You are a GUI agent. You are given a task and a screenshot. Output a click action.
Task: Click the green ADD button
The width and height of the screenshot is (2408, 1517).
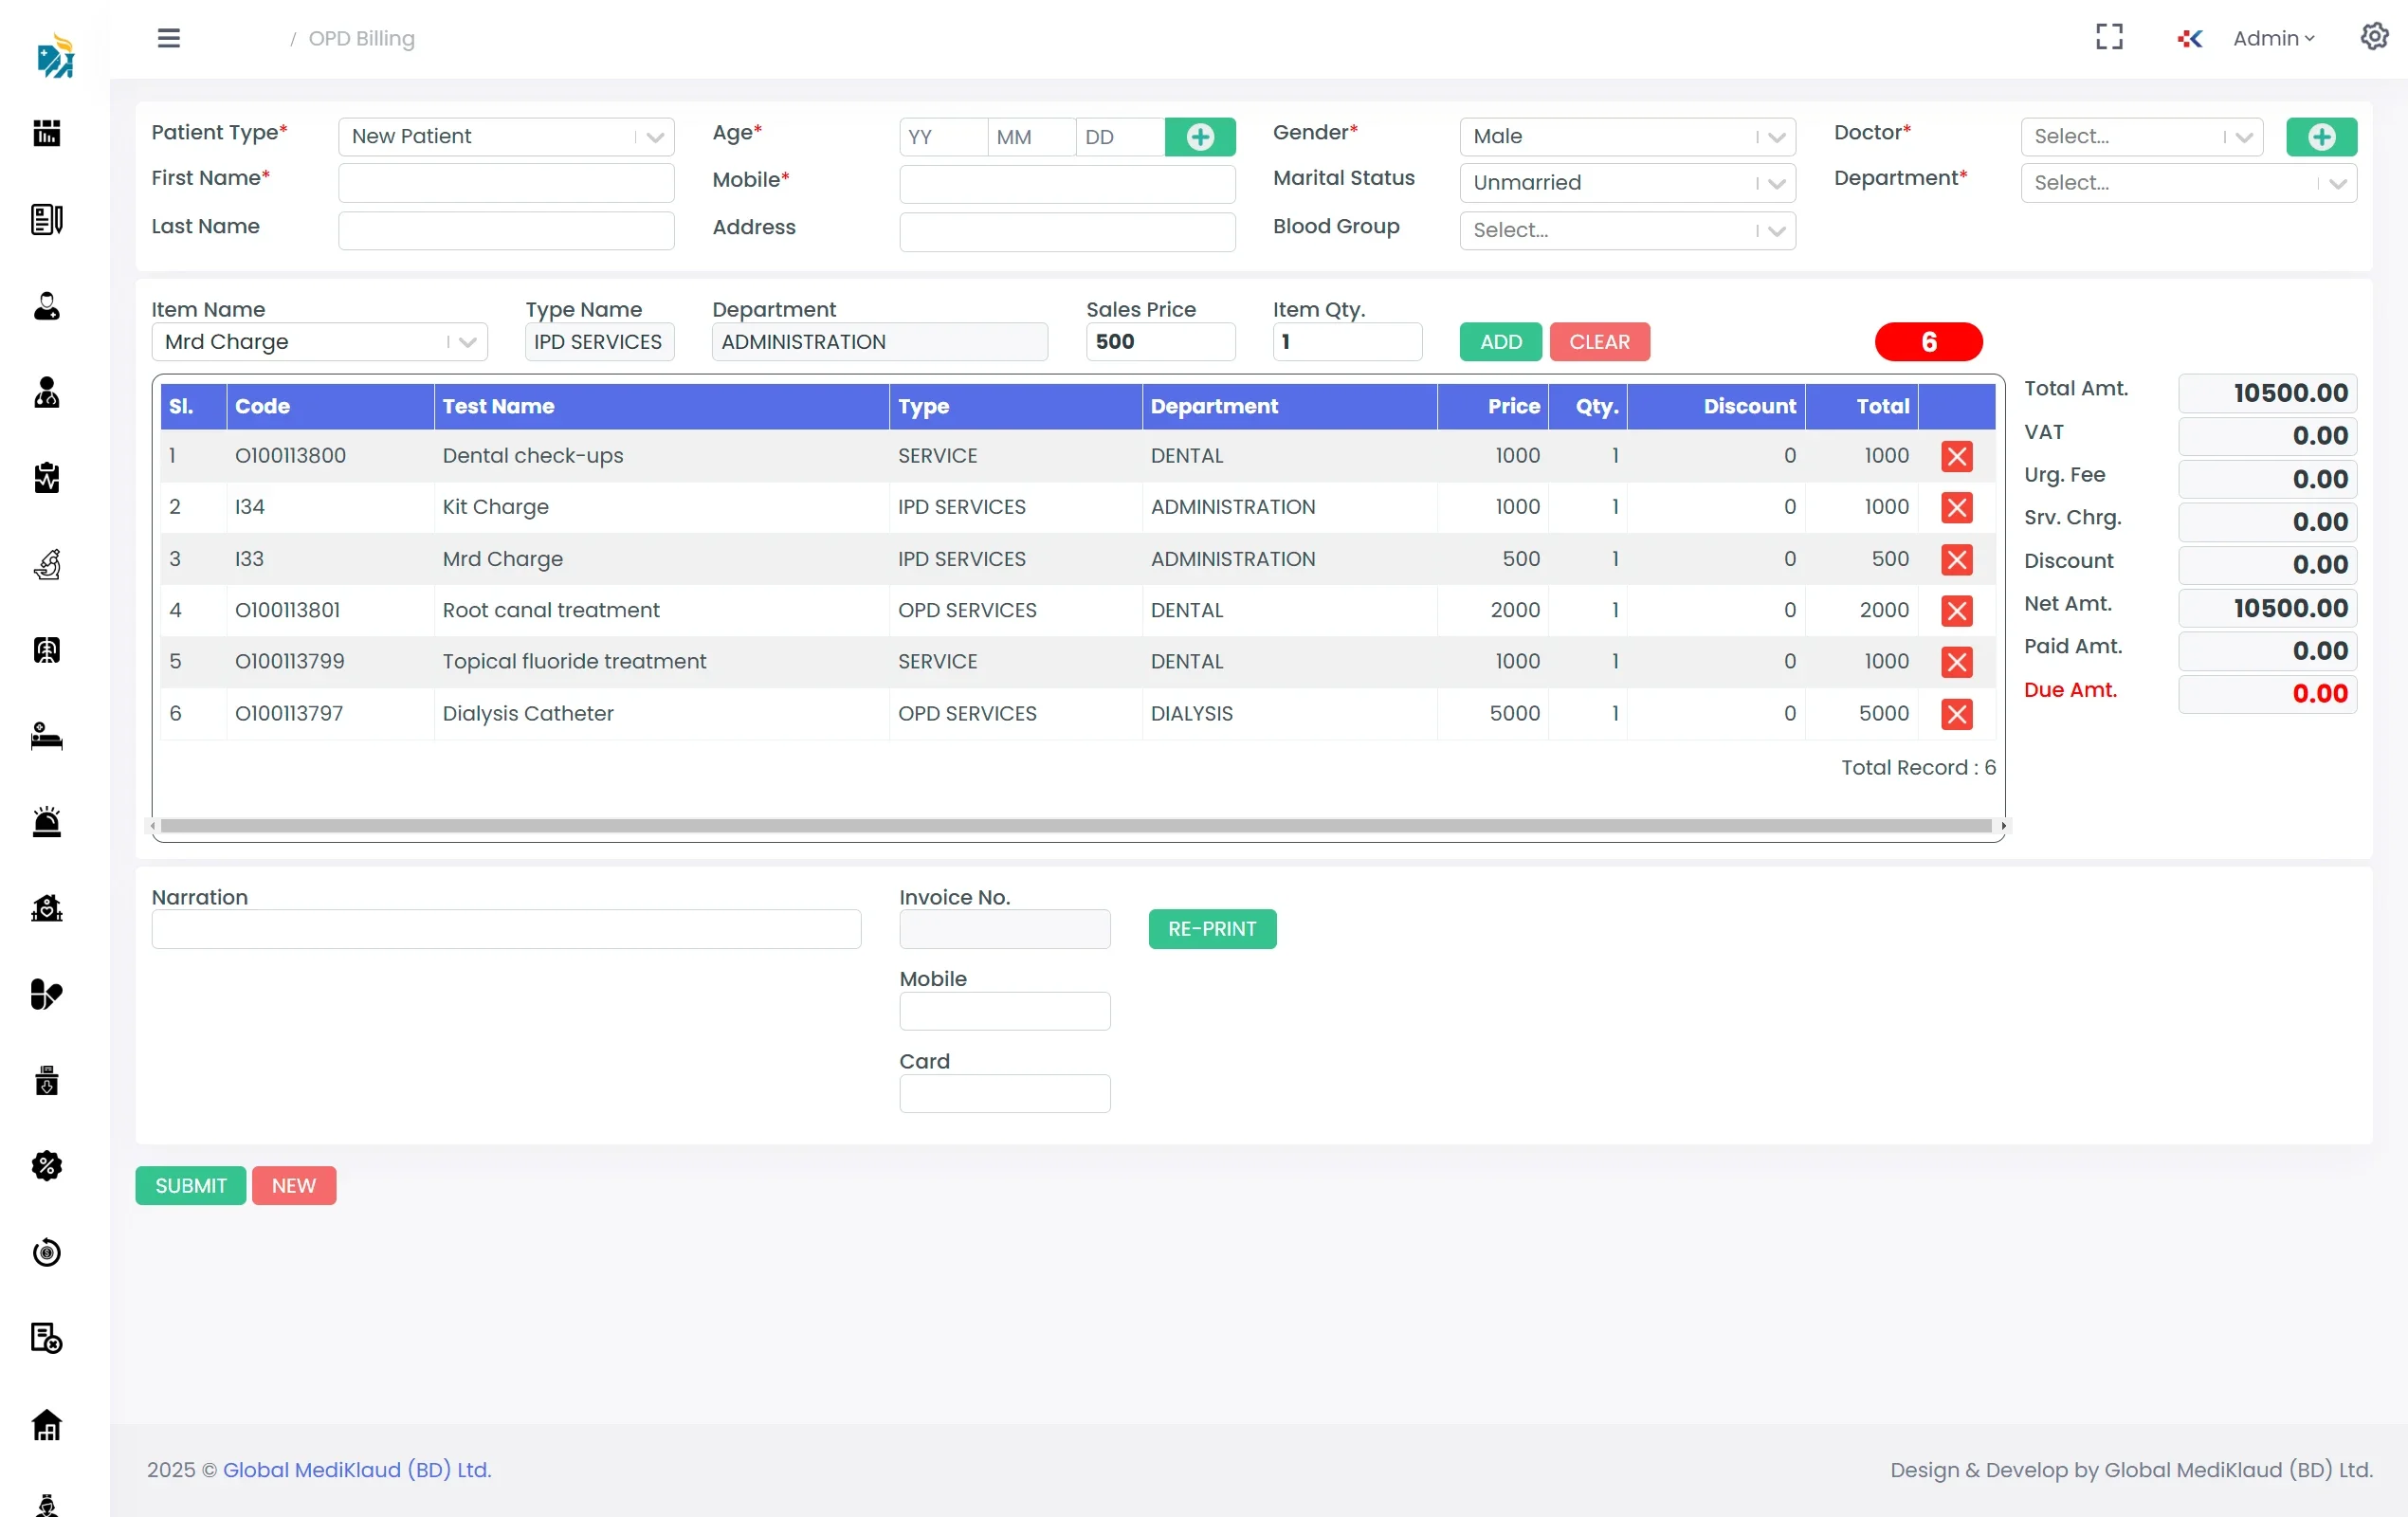pyautogui.click(x=1500, y=342)
